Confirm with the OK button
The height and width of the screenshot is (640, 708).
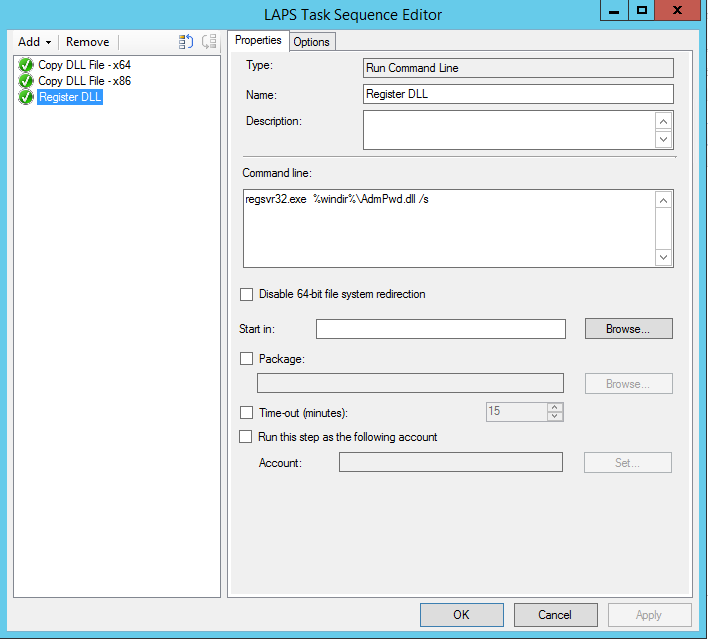461,615
